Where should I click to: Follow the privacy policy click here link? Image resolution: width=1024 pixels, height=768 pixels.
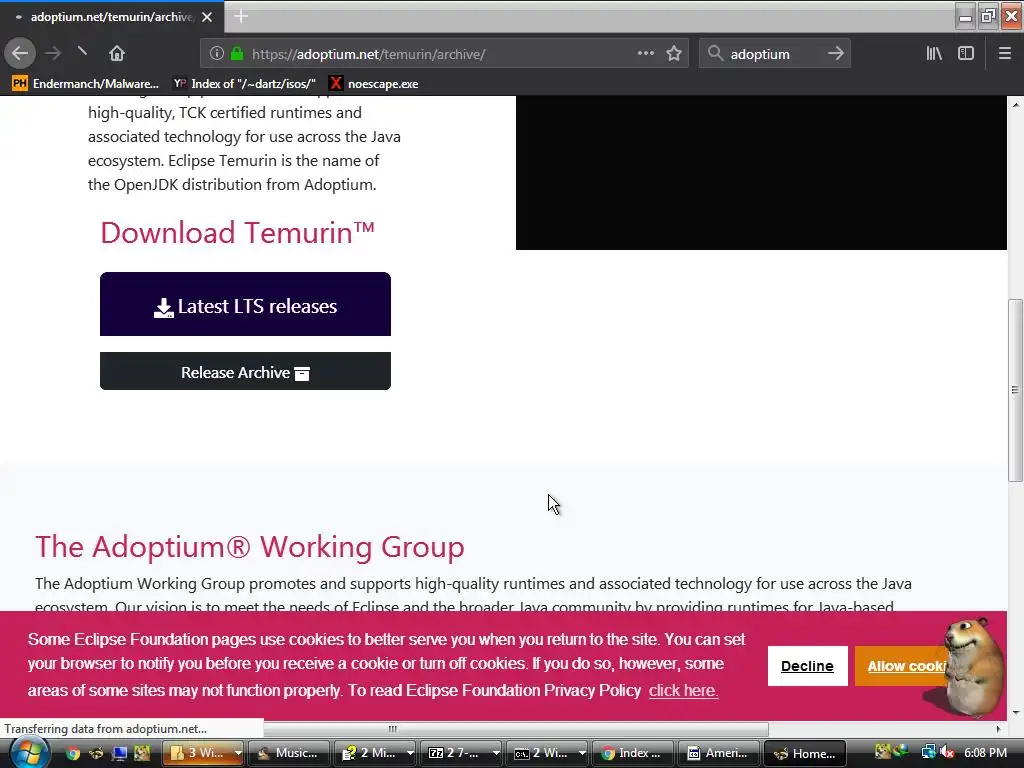(x=683, y=690)
